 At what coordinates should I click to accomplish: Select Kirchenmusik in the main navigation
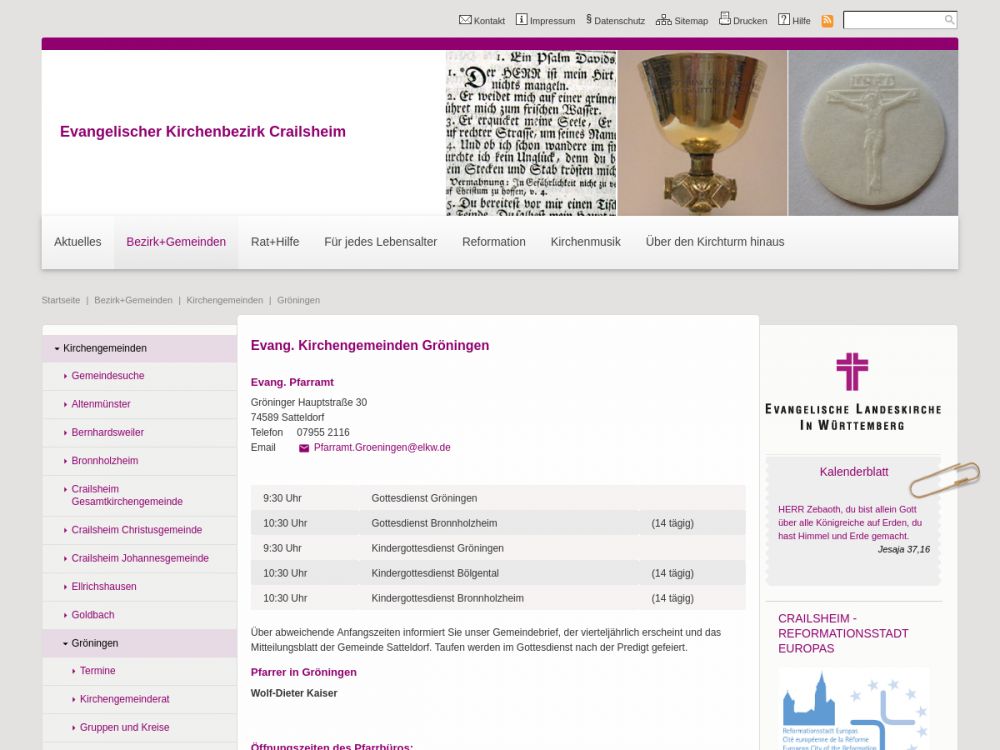585,242
